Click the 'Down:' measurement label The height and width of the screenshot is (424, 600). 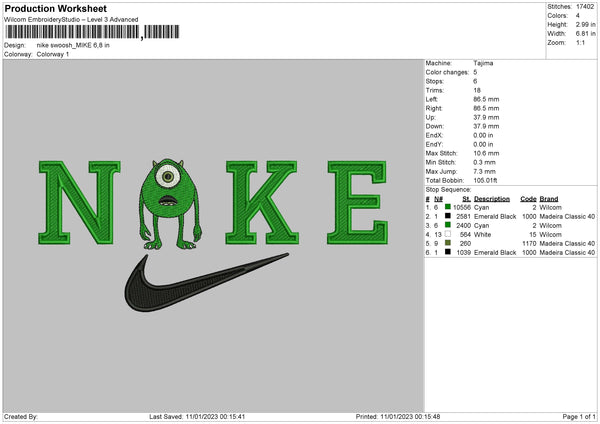[434, 126]
